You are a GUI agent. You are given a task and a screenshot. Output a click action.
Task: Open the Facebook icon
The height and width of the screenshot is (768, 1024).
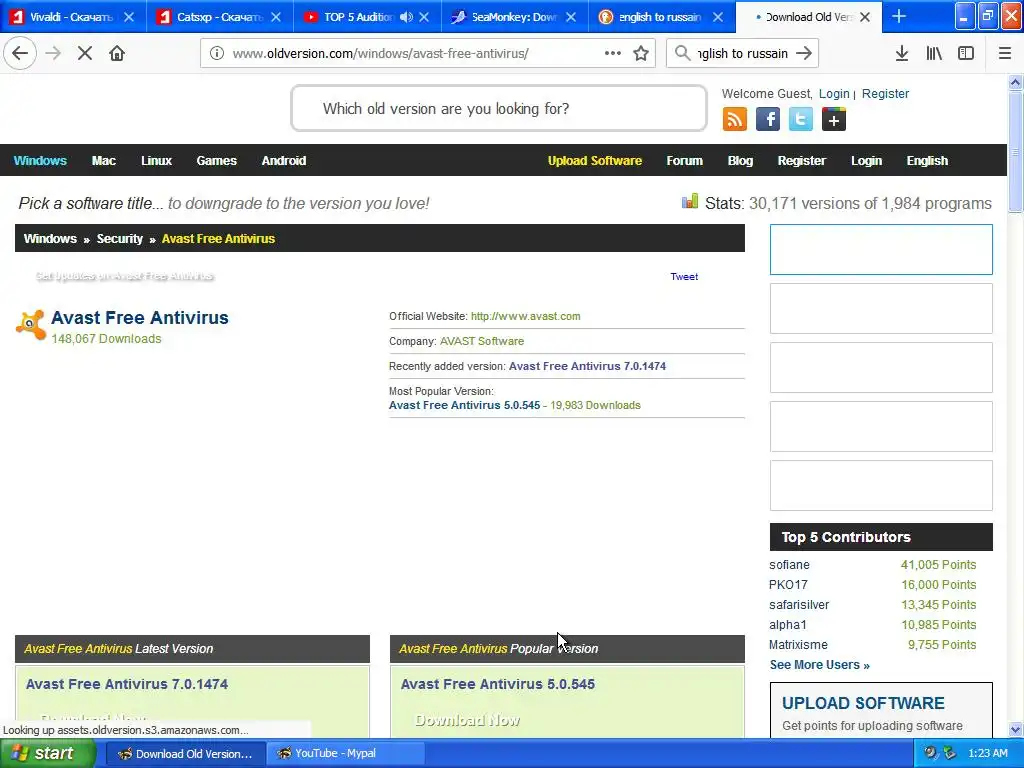click(768, 120)
